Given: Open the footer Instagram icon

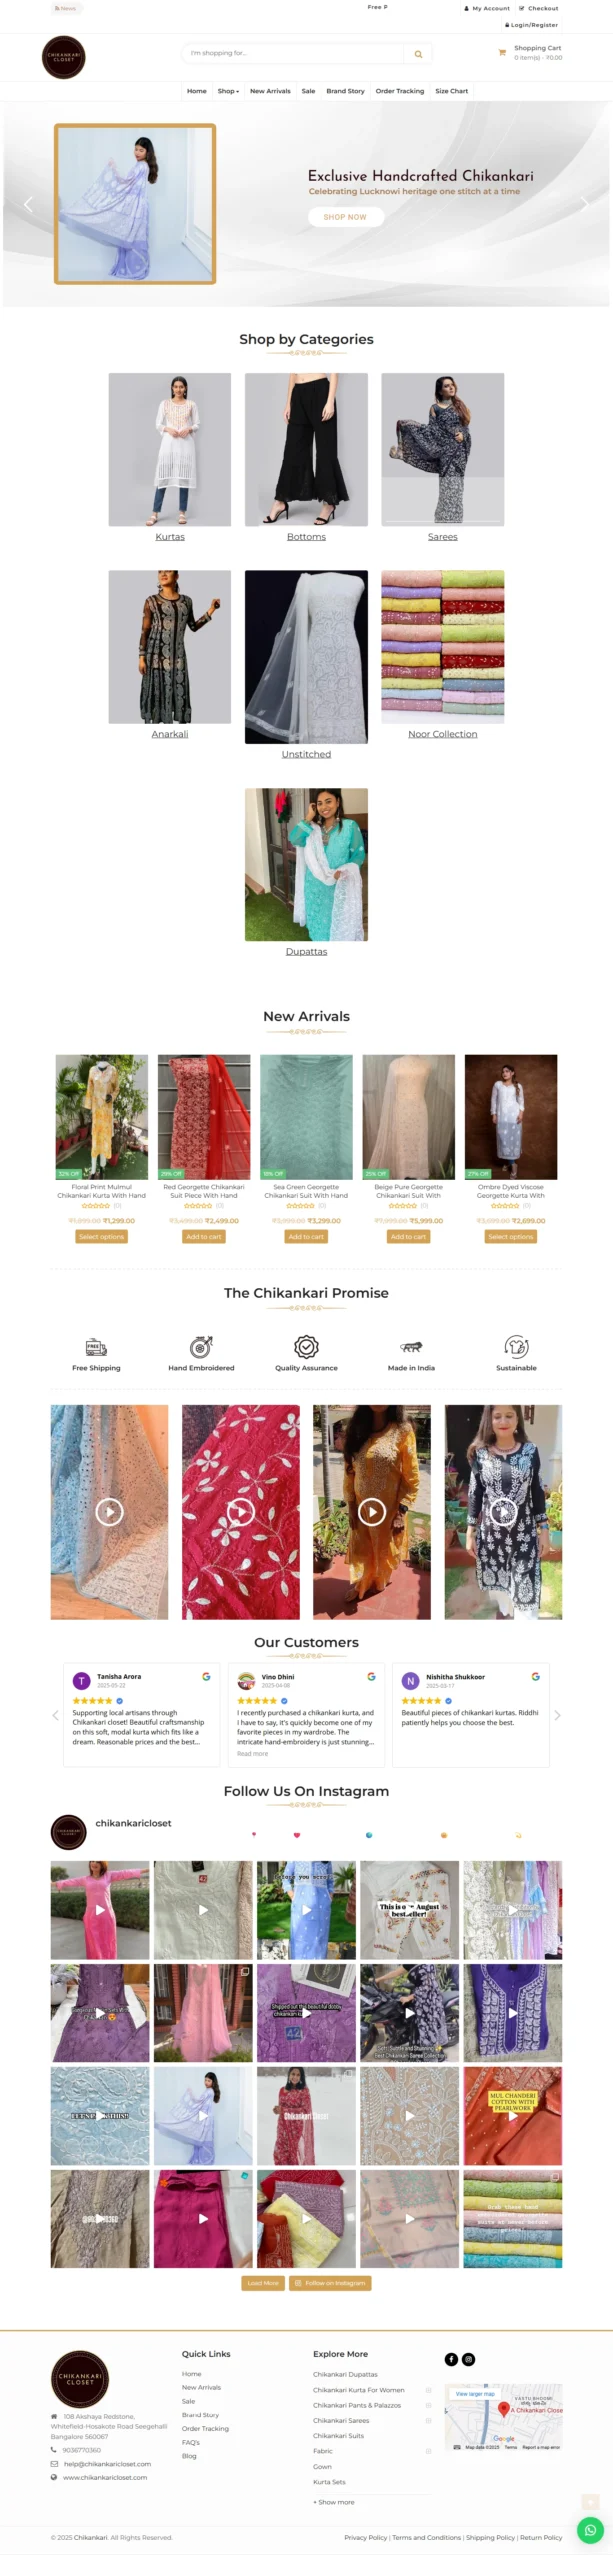Looking at the screenshot, I should [468, 2358].
